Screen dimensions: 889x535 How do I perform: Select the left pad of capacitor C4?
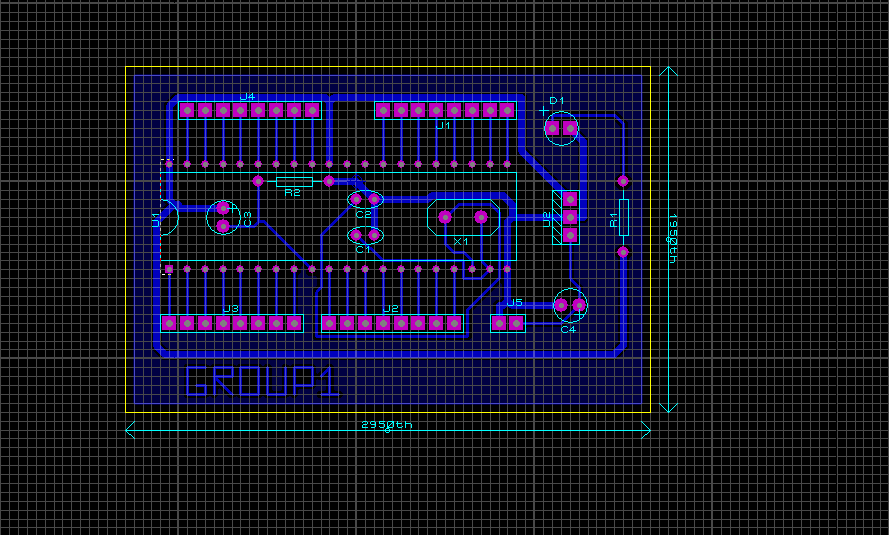click(x=561, y=305)
